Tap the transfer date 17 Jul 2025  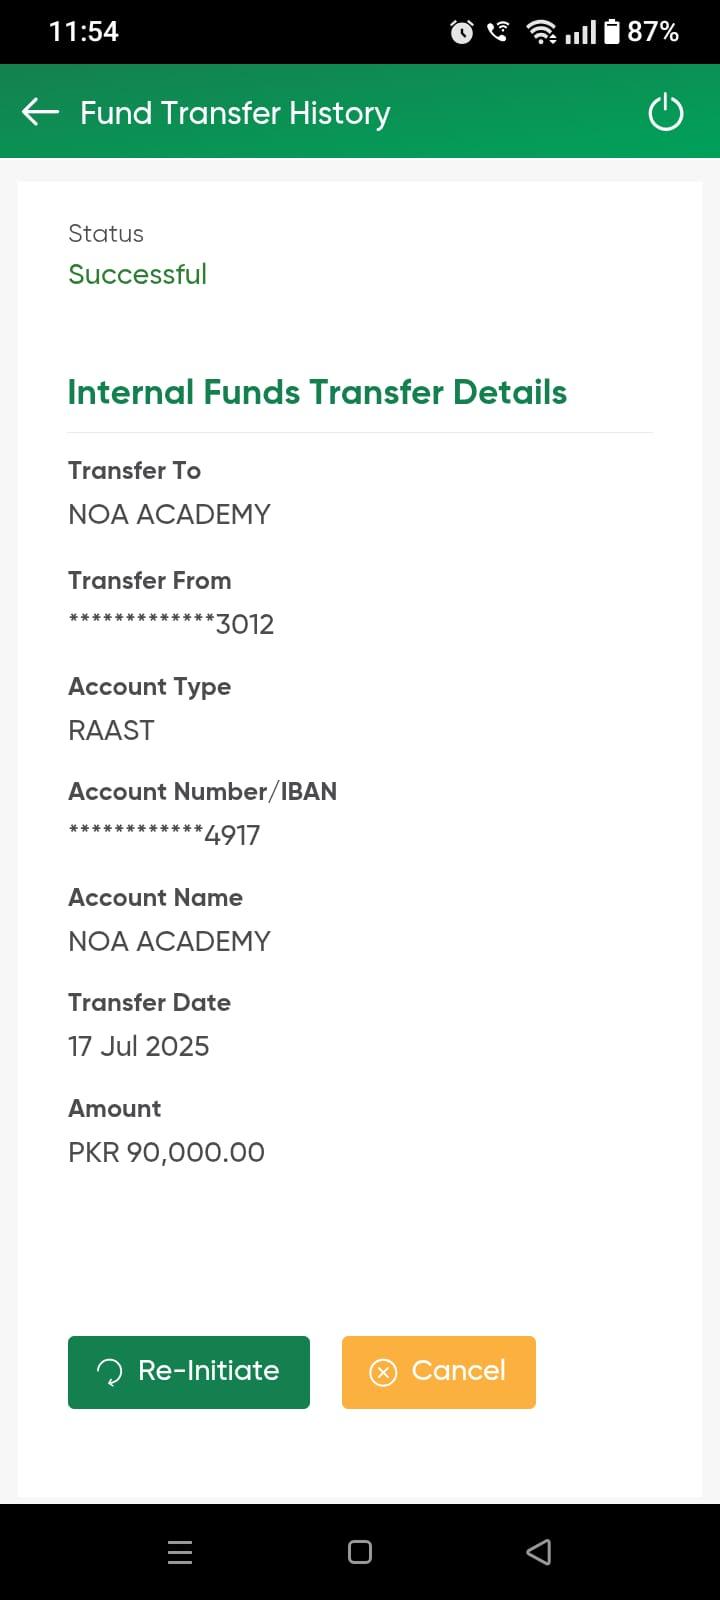tap(139, 1046)
